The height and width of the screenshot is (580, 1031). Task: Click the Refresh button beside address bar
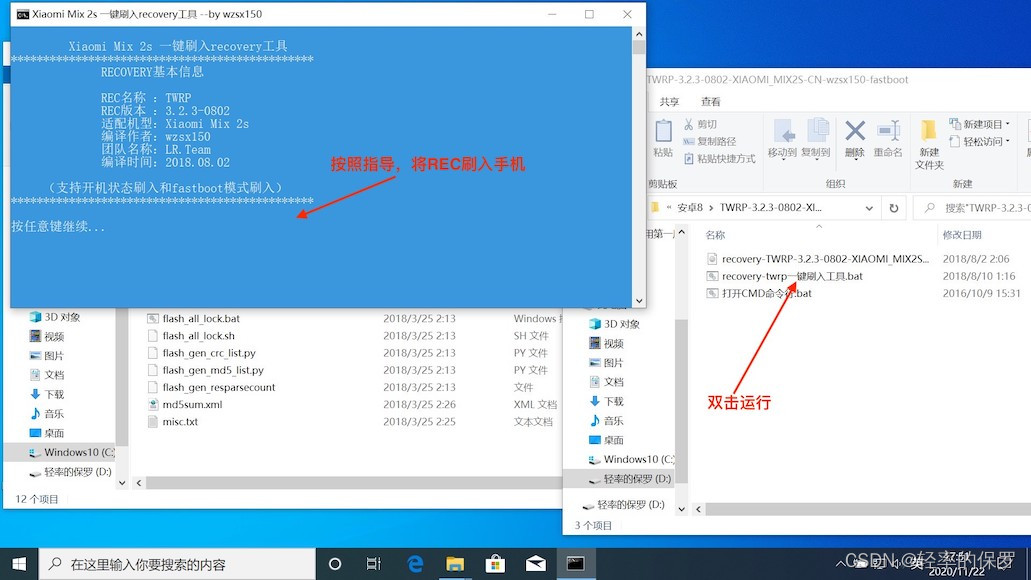[x=894, y=208]
